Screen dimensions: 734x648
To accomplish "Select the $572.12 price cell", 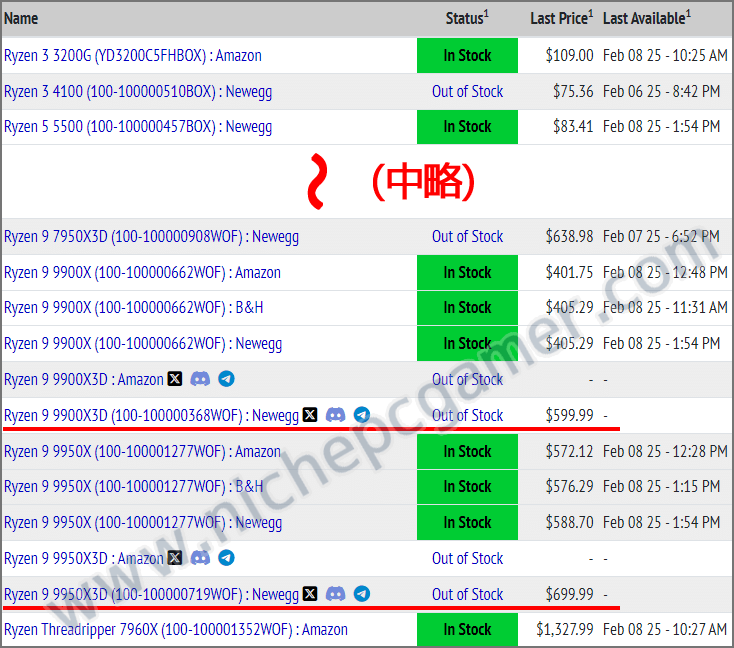I will tap(569, 451).
